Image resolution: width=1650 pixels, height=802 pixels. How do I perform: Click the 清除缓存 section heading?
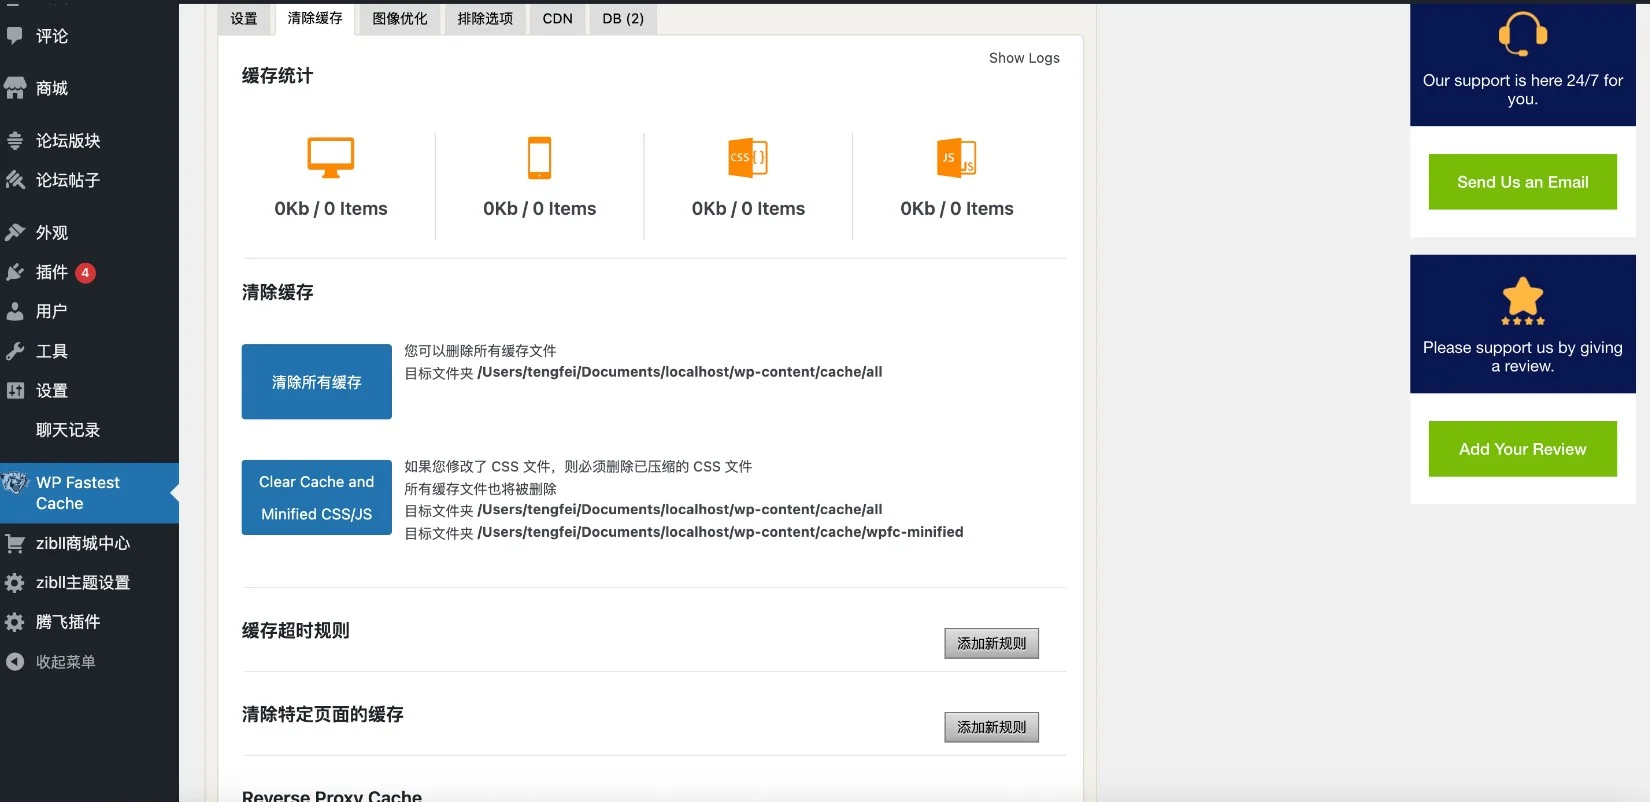coord(277,292)
